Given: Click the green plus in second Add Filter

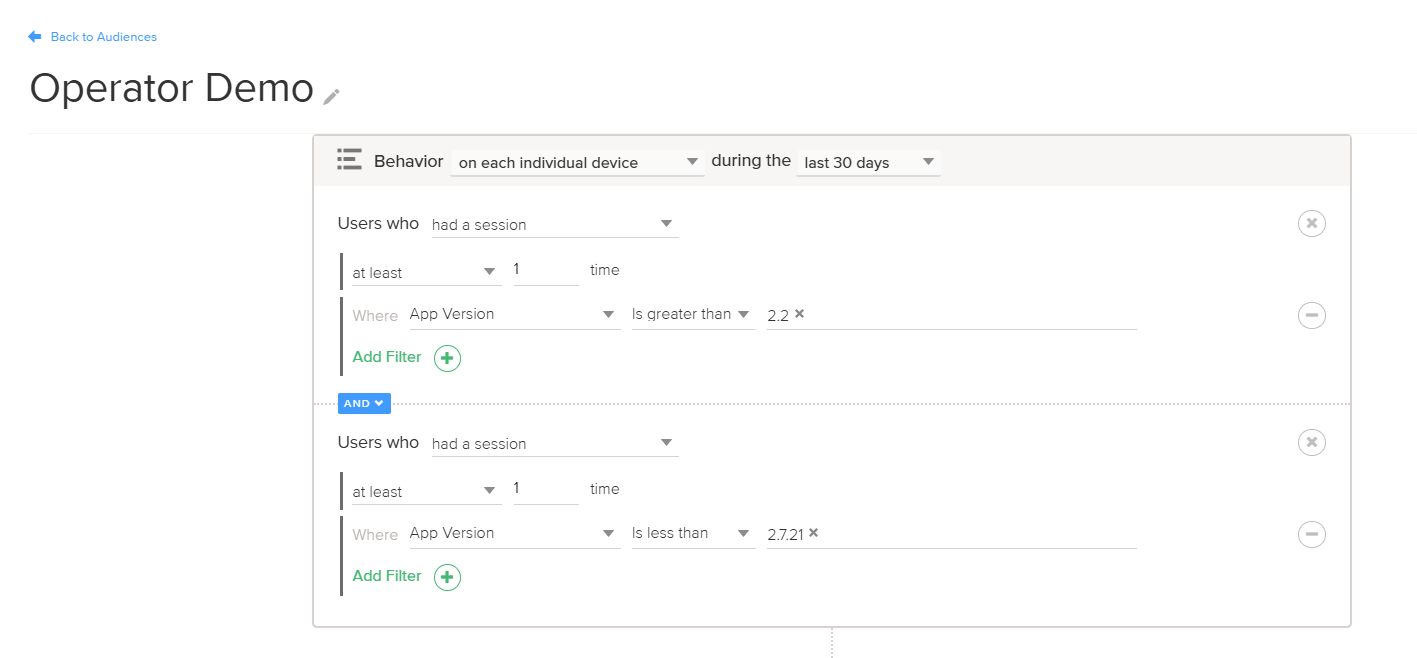Looking at the screenshot, I should point(447,577).
